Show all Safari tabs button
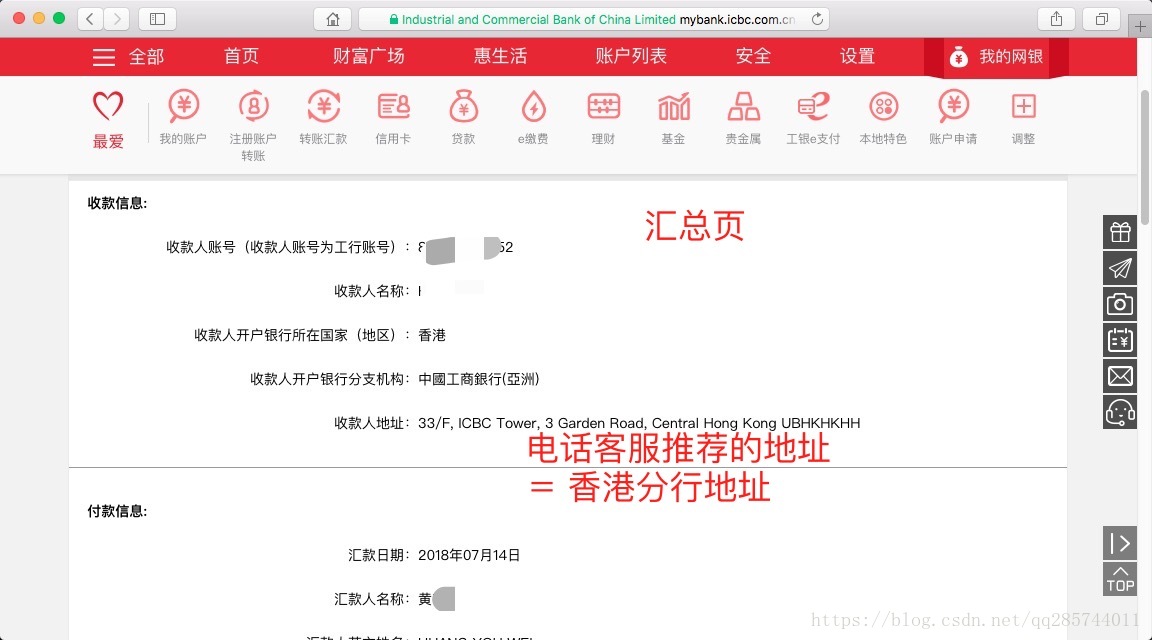 point(1101,19)
